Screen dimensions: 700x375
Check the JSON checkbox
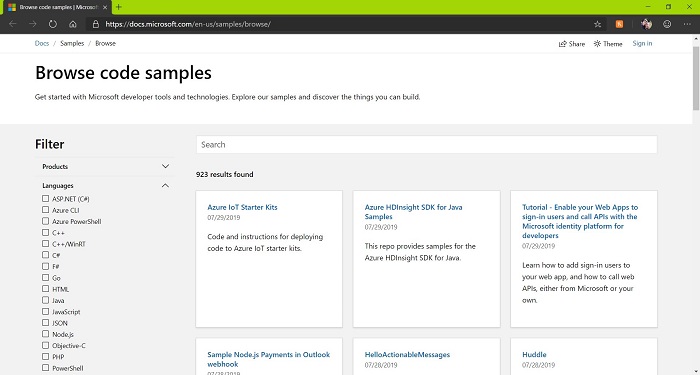pos(46,323)
